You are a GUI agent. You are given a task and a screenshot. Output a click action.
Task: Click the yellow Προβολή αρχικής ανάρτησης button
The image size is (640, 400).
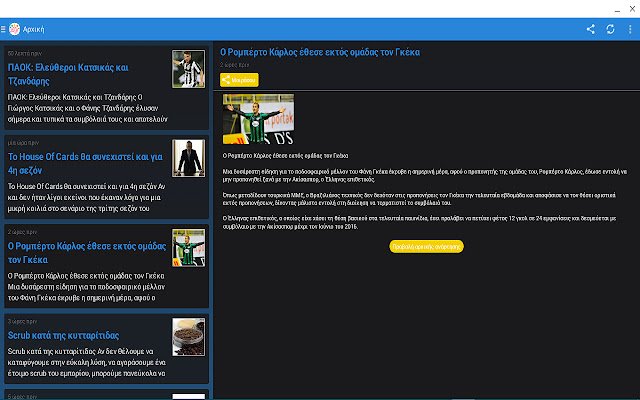427,247
